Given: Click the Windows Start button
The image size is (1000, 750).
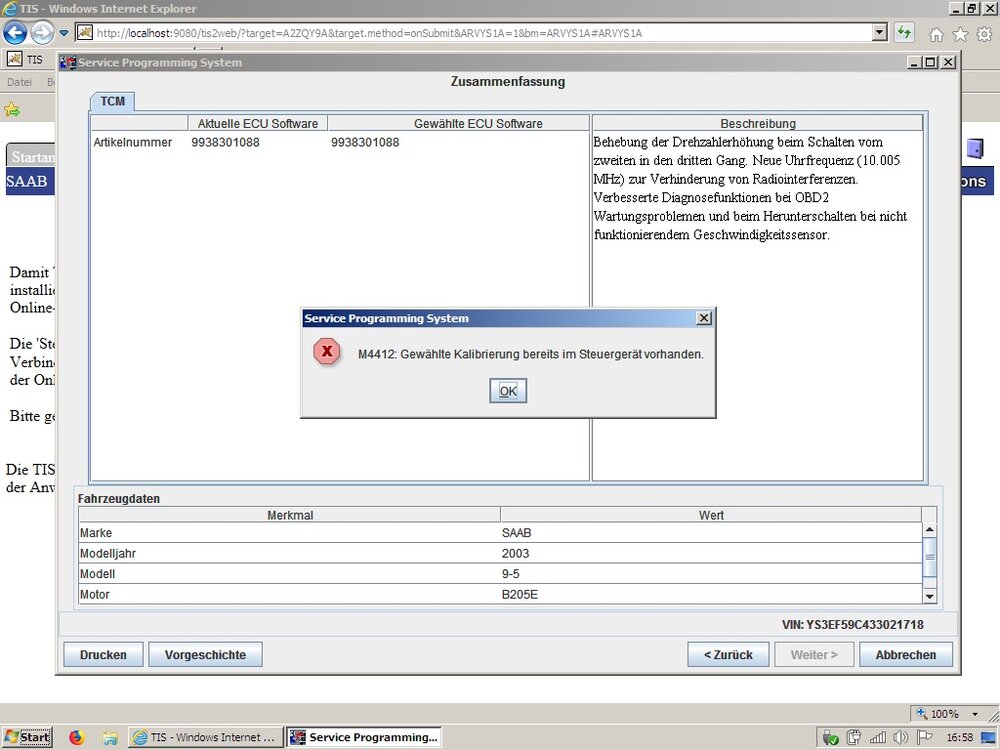Looking at the screenshot, I should click(x=27, y=737).
